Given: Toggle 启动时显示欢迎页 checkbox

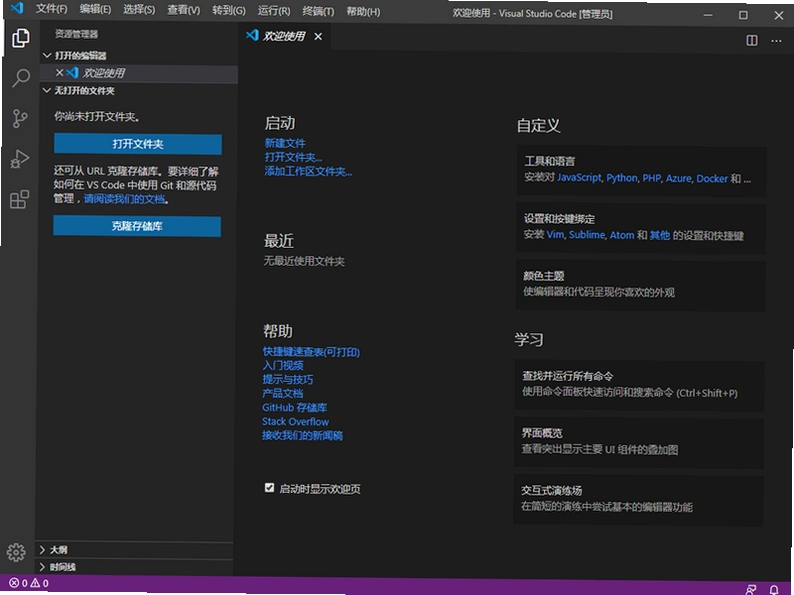Looking at the screenshot, I should [x=269, y=488].
